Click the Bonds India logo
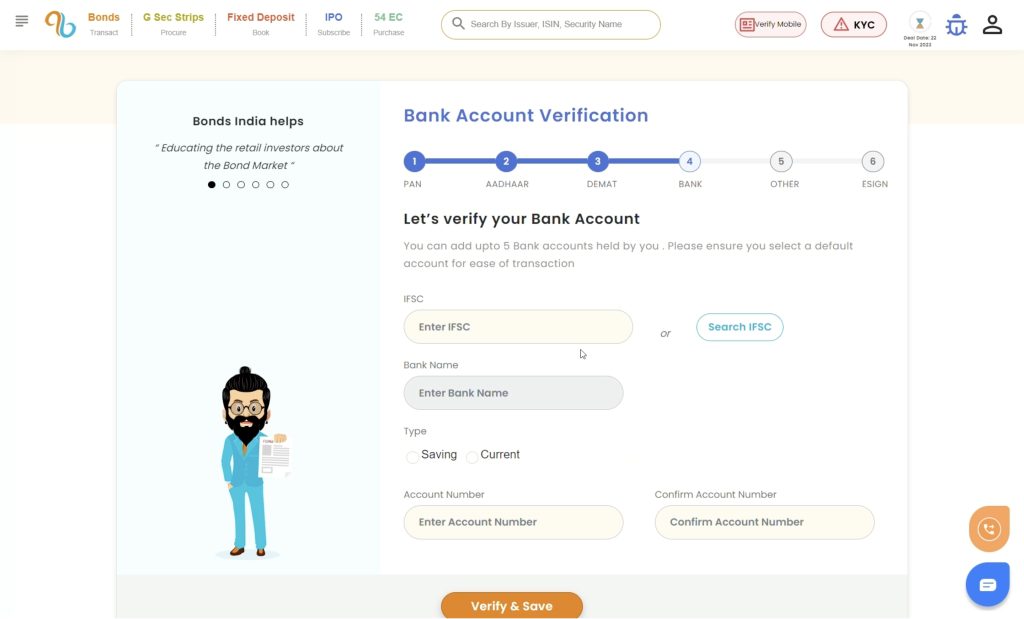 60,24
